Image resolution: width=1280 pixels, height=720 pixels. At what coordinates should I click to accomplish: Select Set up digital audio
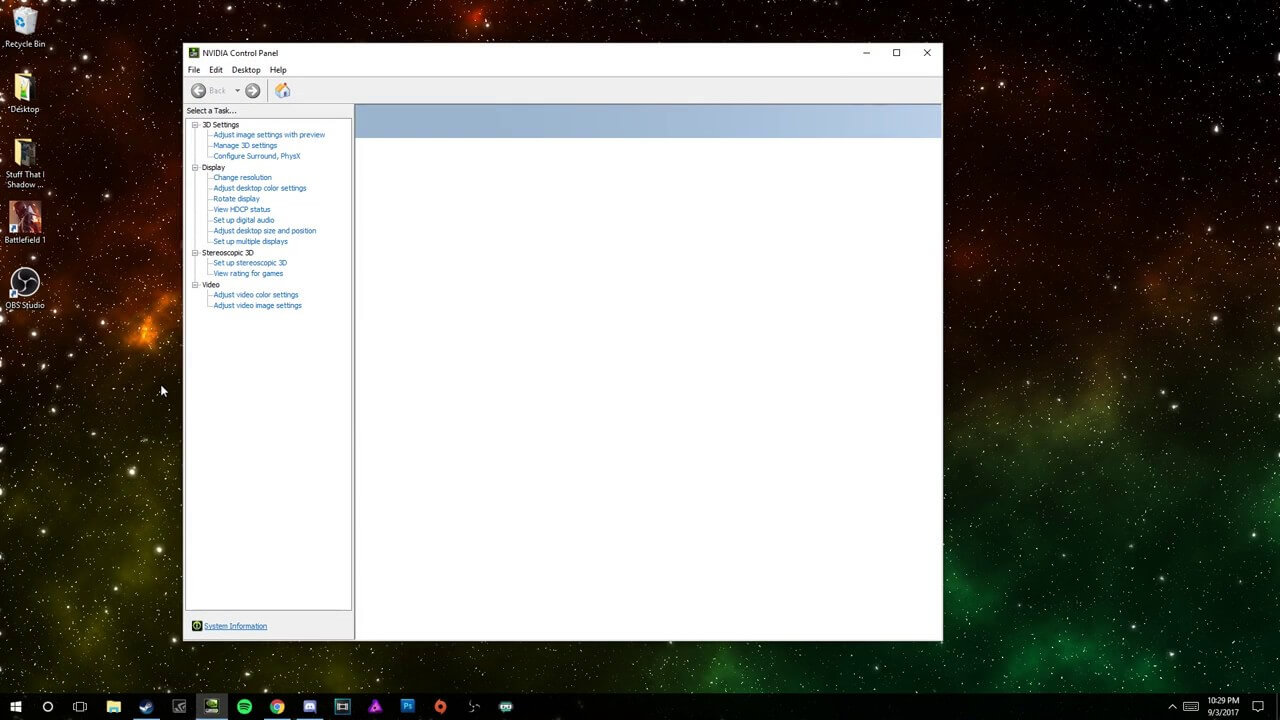(x=244, y=220)
